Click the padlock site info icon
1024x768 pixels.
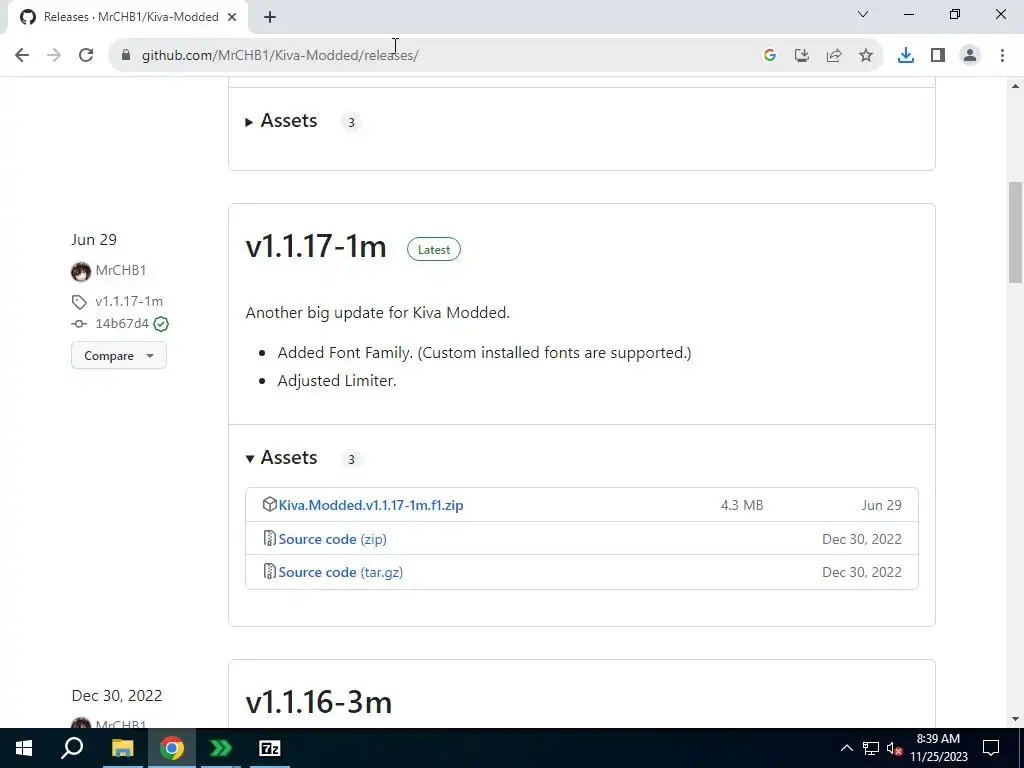point(125,56)
